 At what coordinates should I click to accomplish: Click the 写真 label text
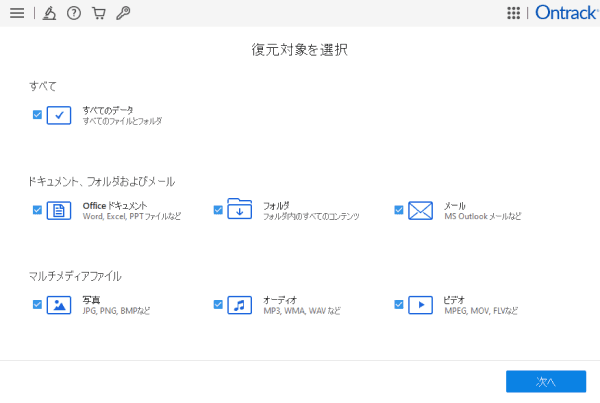pyautogui.click(x=91, y=300)
